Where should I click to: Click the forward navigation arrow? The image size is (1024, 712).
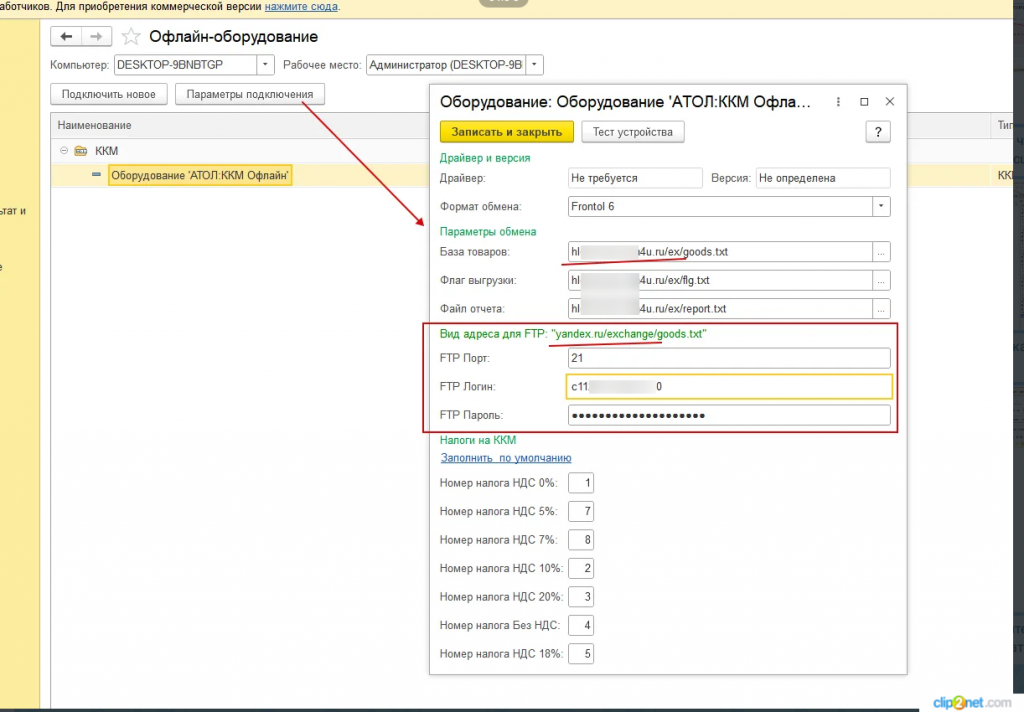point(96,37)
